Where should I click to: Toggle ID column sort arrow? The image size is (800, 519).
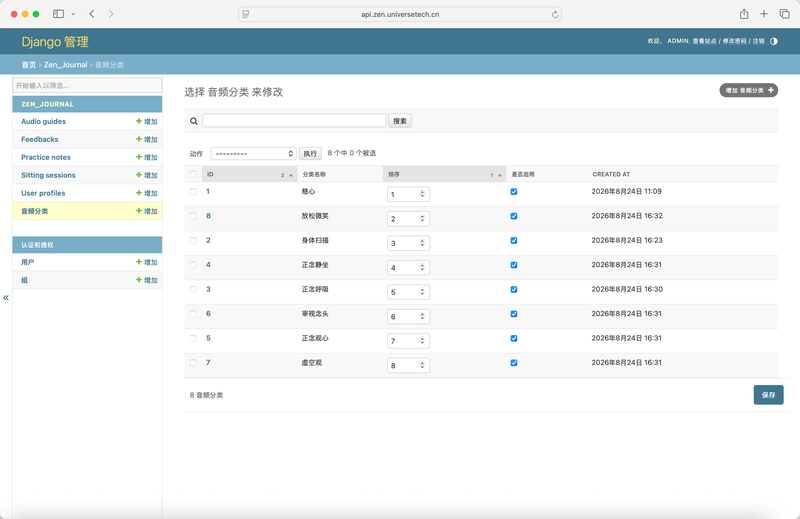click(291, 175)
